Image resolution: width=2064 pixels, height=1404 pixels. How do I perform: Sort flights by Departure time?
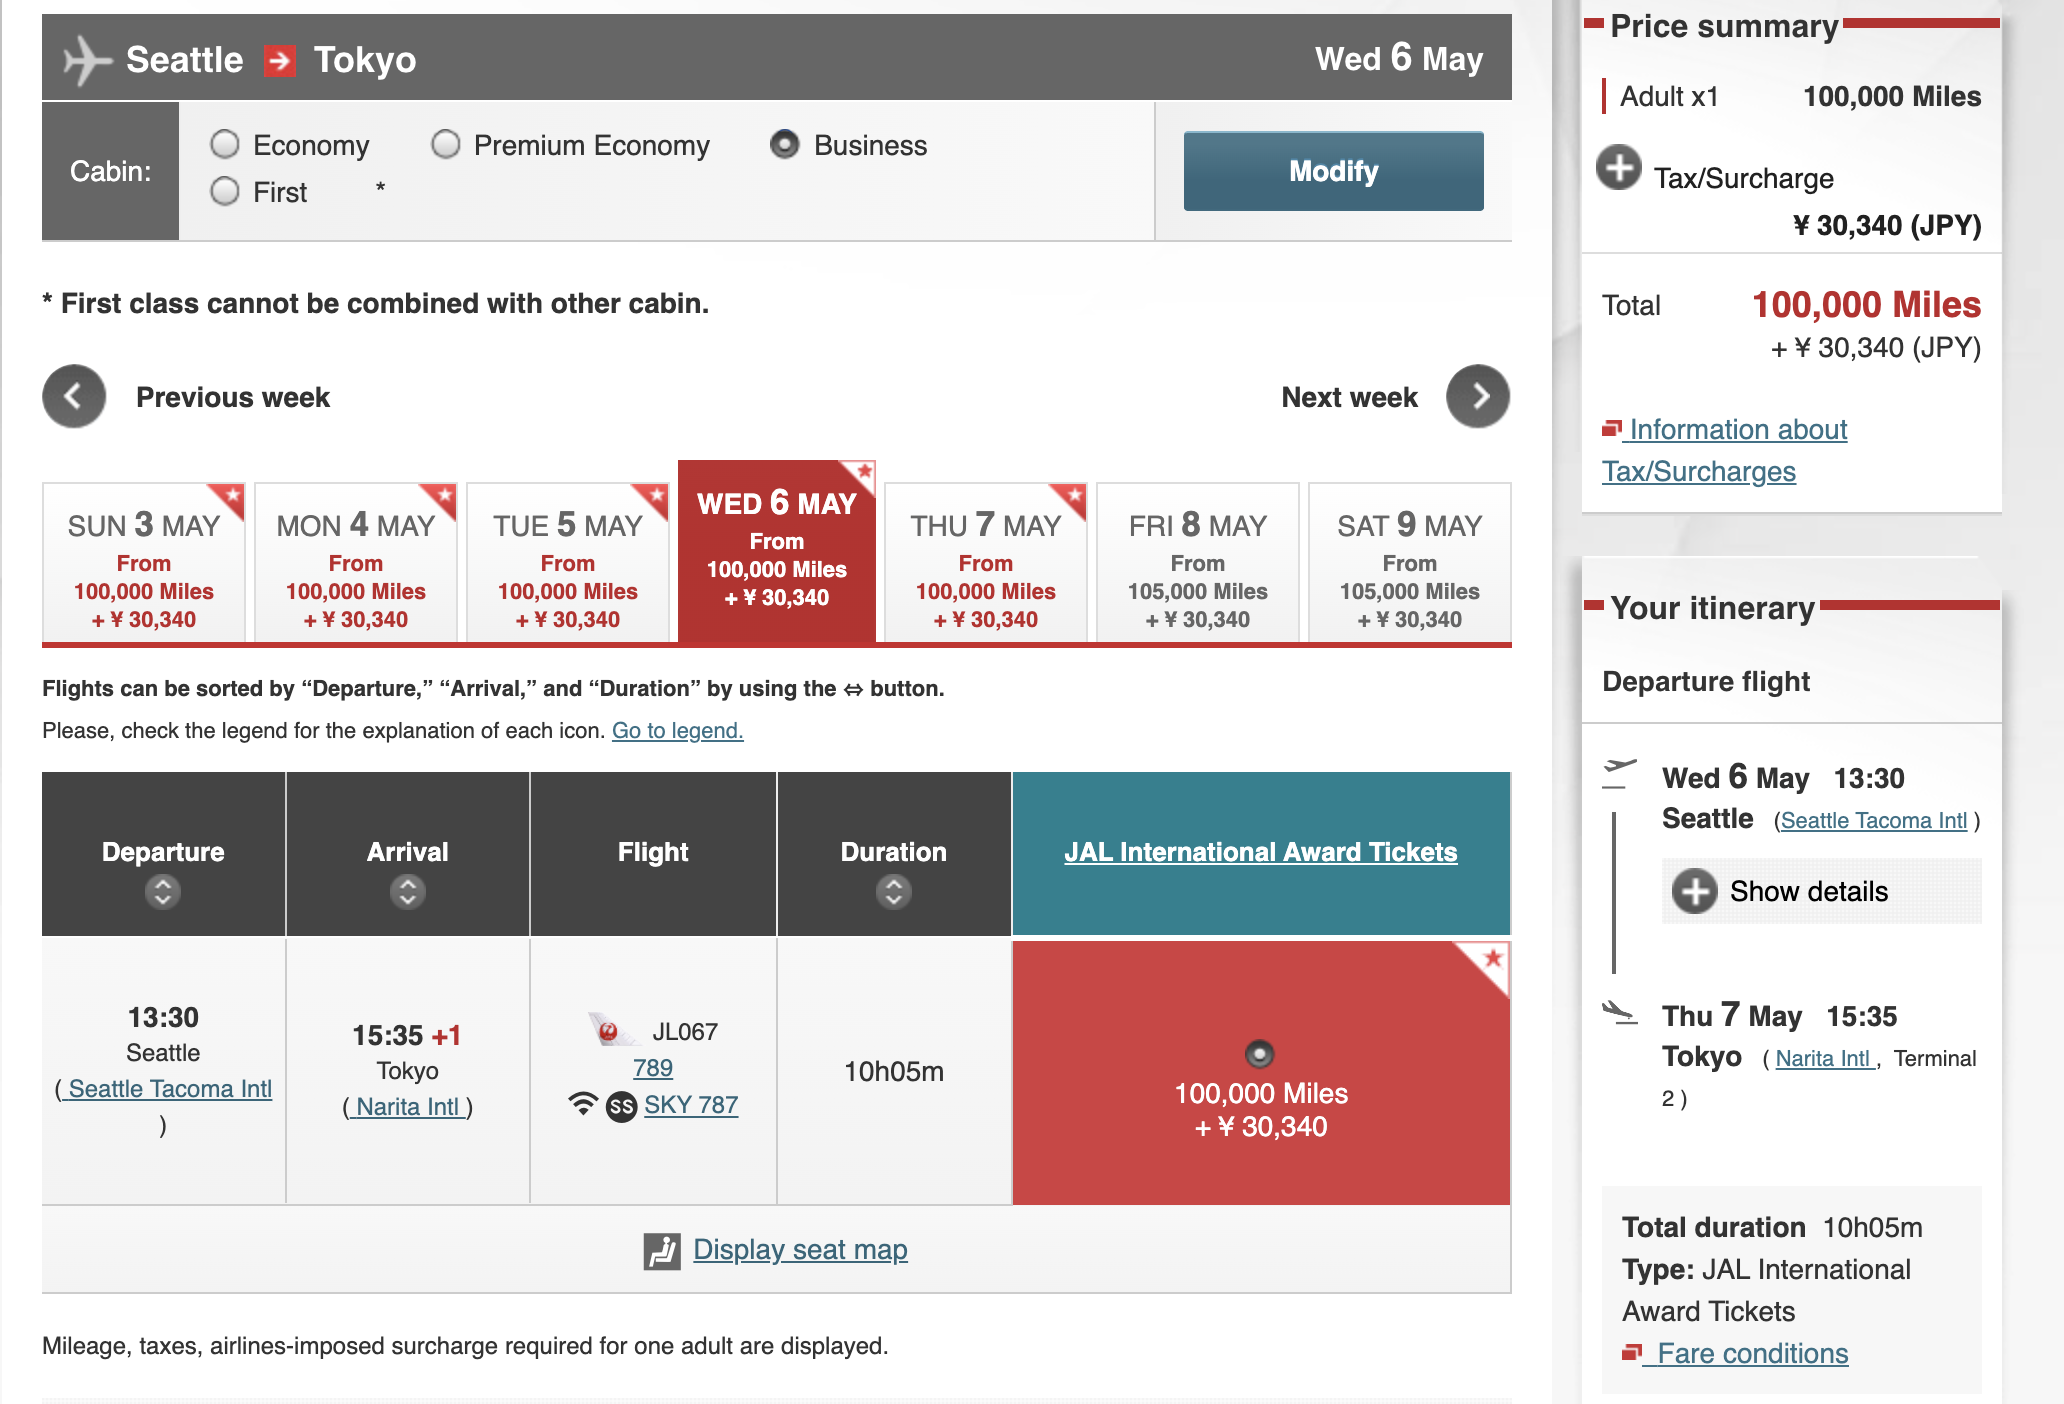[x=163, y=891]
